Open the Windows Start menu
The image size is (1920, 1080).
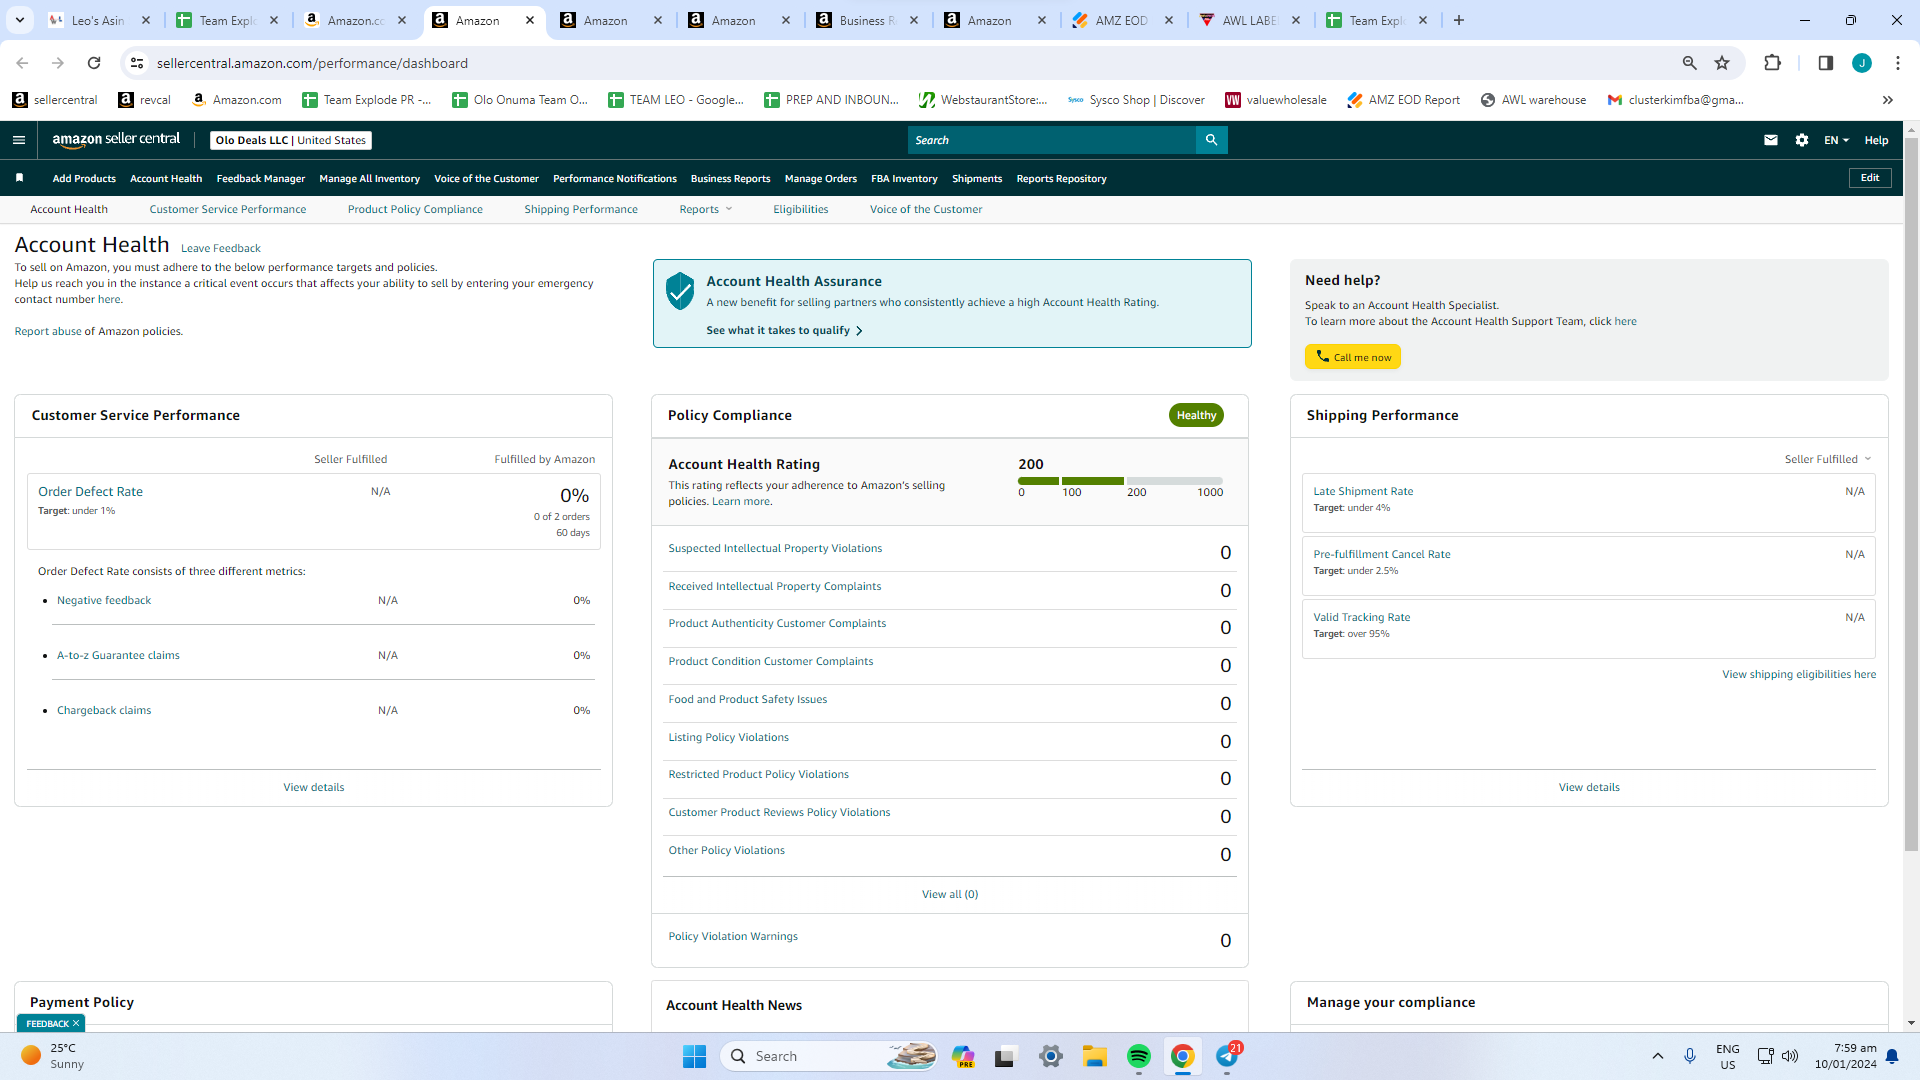695,1056
